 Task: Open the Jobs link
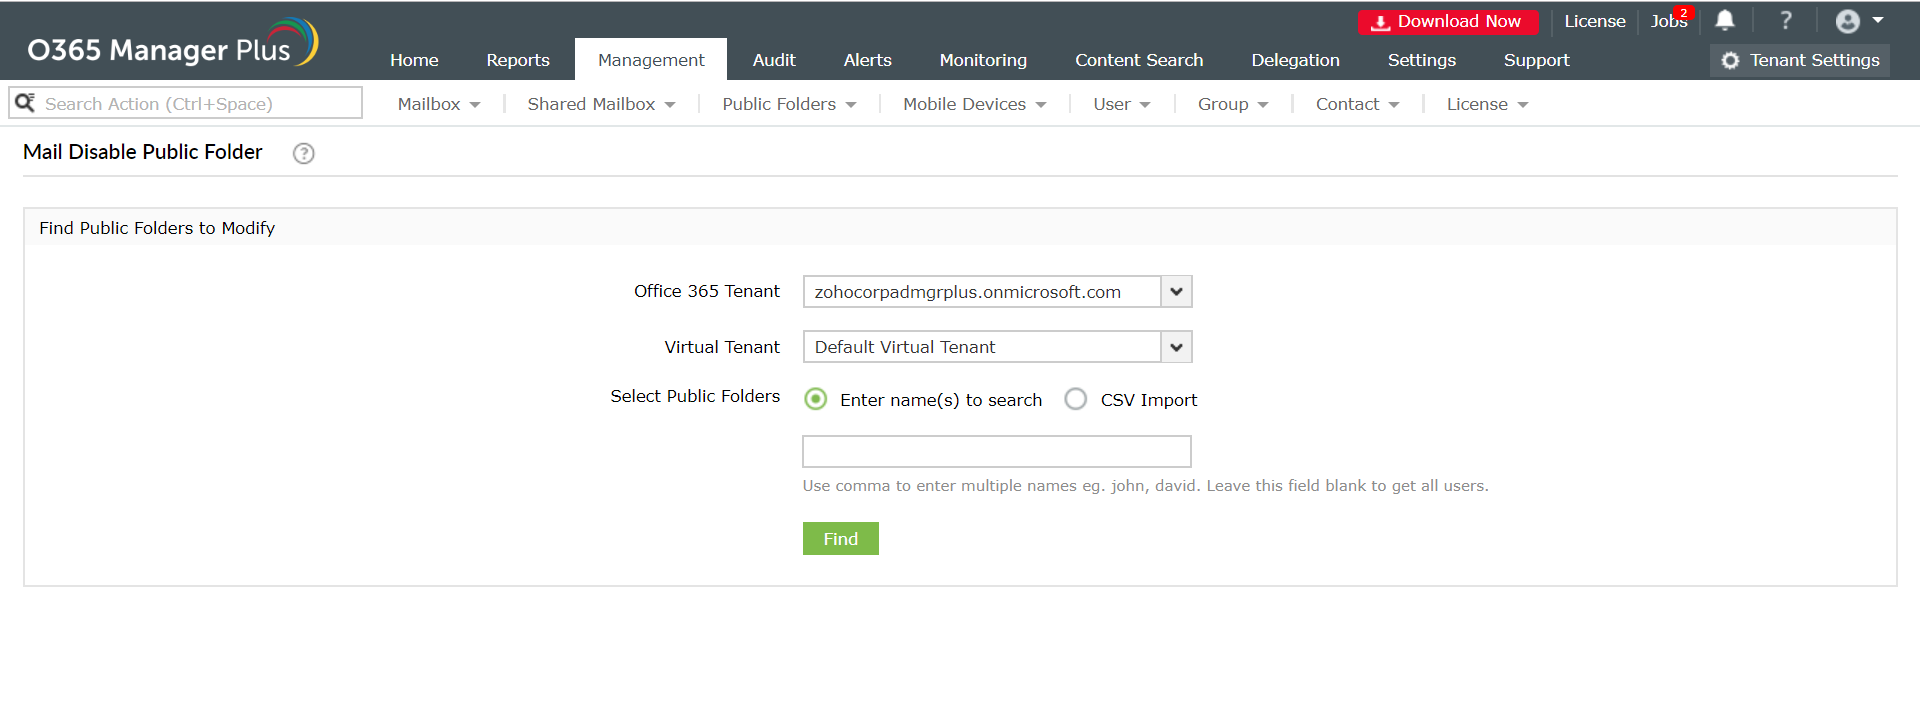(1669, 21)
